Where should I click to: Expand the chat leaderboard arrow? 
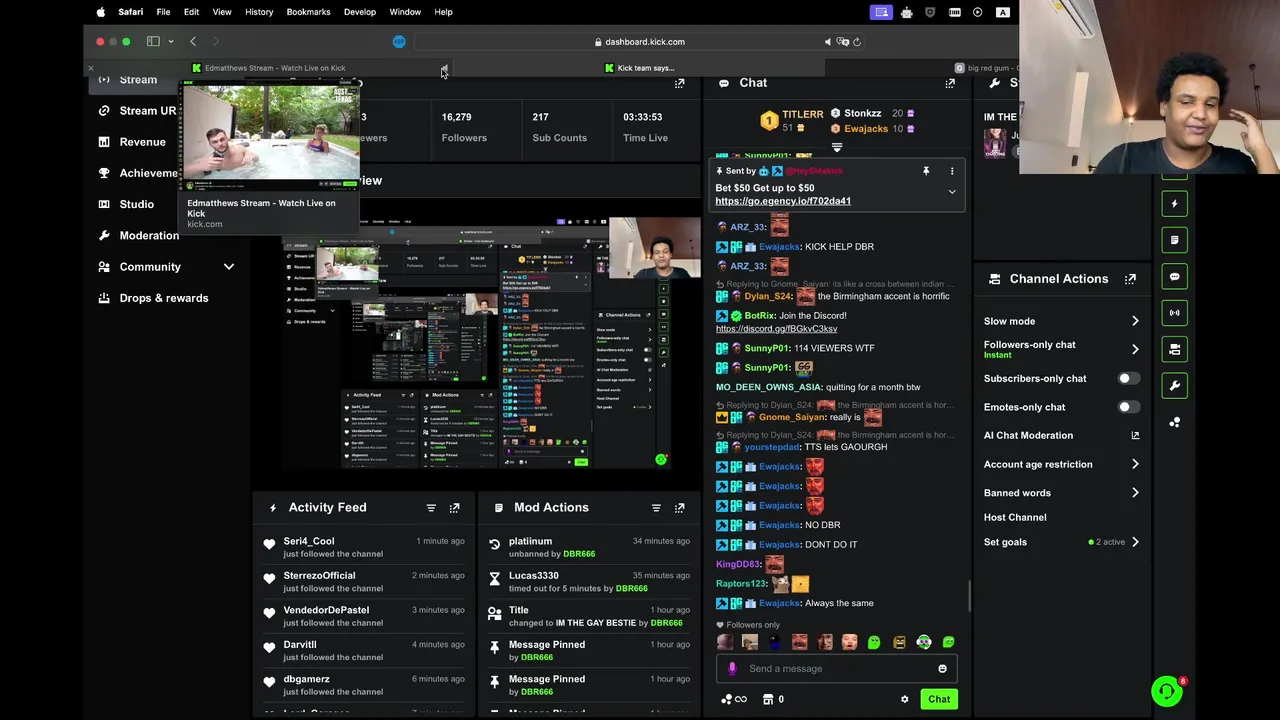point(837,147)
